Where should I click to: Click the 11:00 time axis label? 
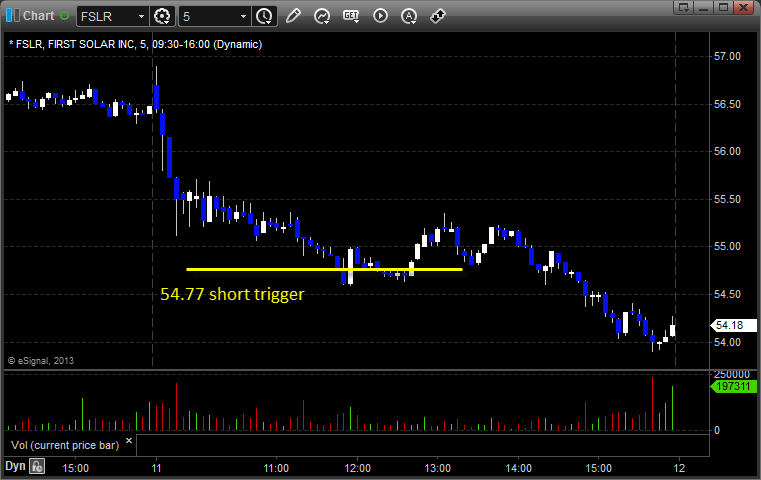pyautogui.click(x=276, y=468)
